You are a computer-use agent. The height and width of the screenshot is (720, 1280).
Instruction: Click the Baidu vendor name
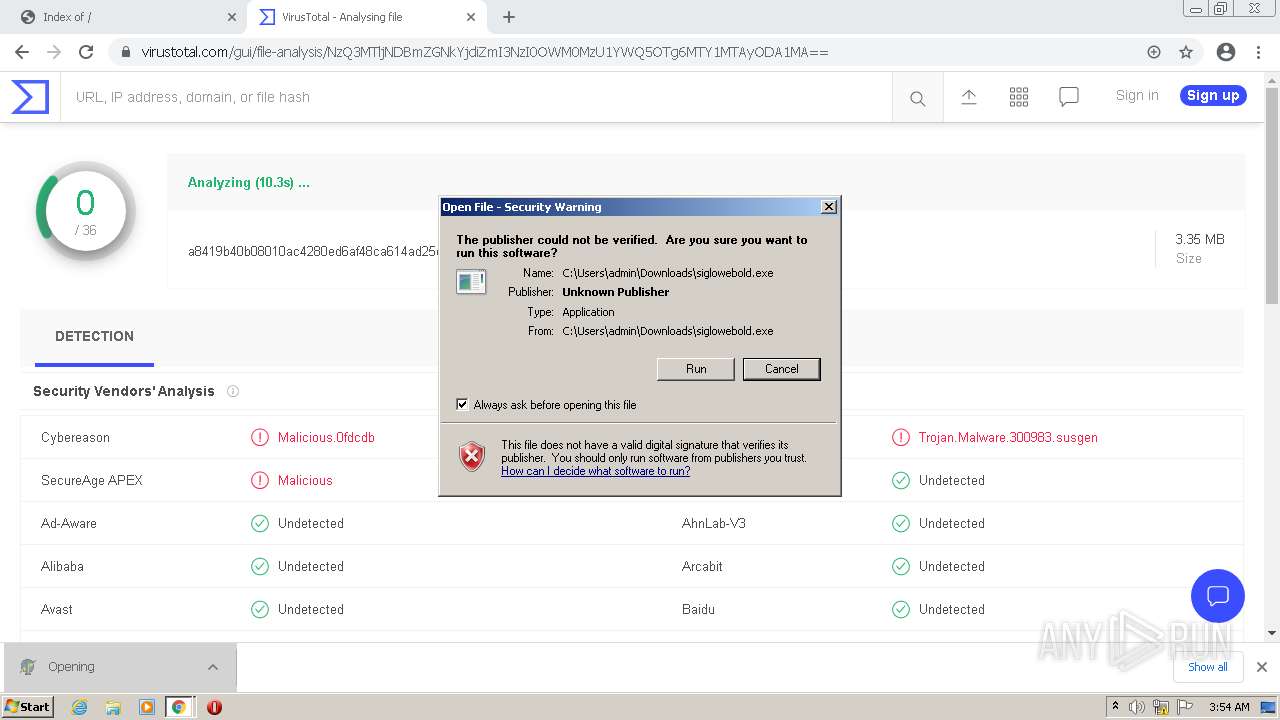[x=698, y=609]
